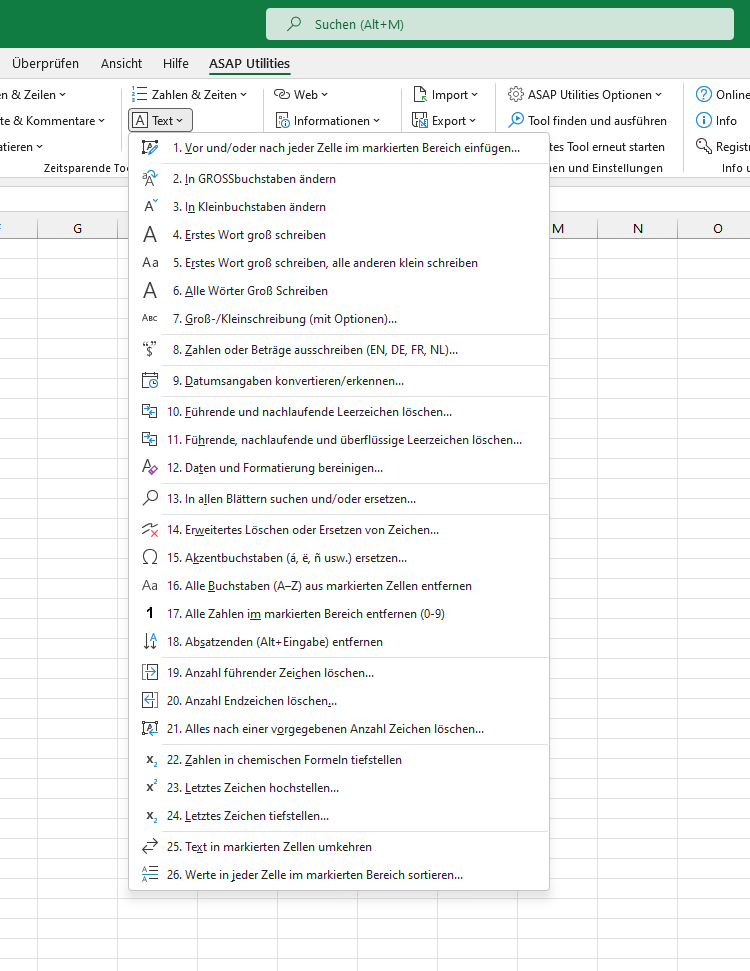Image resolution: width=750 pixels, height=971 pixels.
Task: Open the Import dropdown
Action: 445,95
